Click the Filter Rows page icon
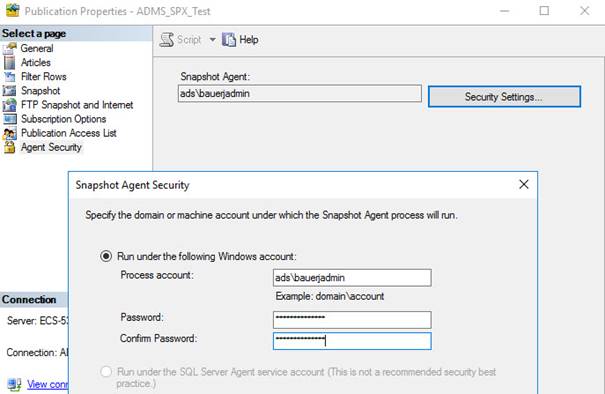This screenshot has width=605, height=394. click(x=9, y=77)
